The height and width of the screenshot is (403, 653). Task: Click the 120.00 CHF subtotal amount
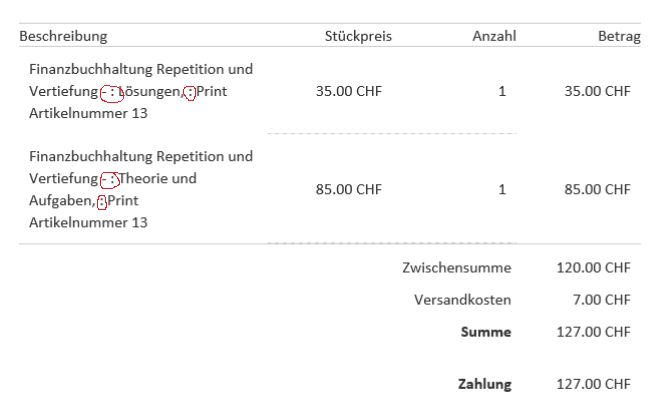click(x=593, y=268)
